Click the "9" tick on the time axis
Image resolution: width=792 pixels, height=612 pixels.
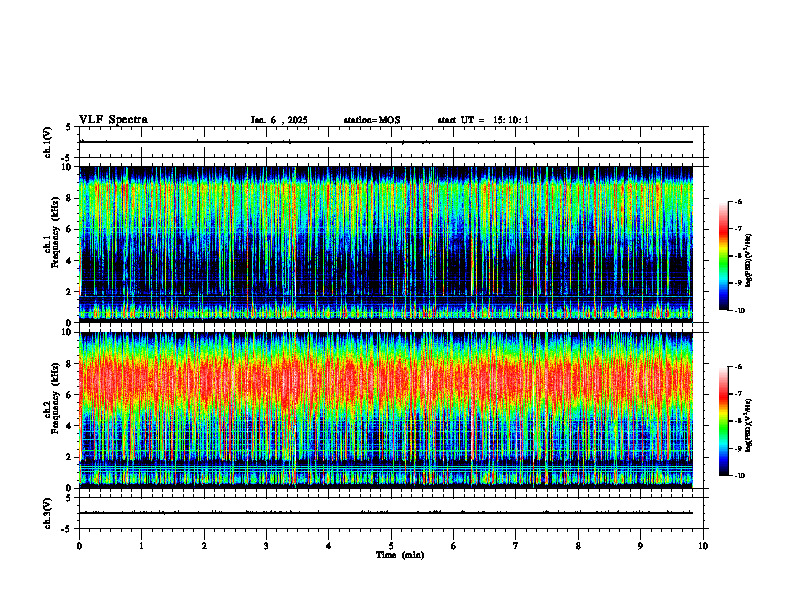(x=640, y=546)
